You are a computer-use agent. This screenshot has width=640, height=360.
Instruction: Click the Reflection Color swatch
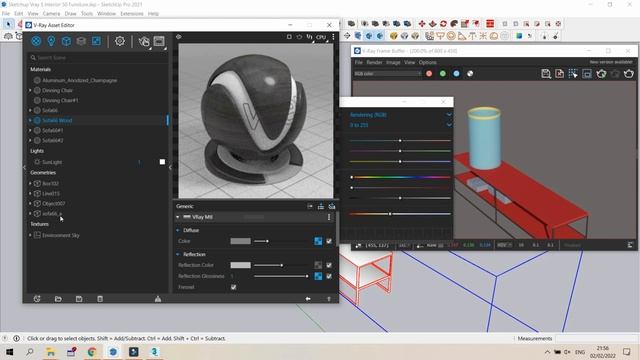[x=240, y=265]
